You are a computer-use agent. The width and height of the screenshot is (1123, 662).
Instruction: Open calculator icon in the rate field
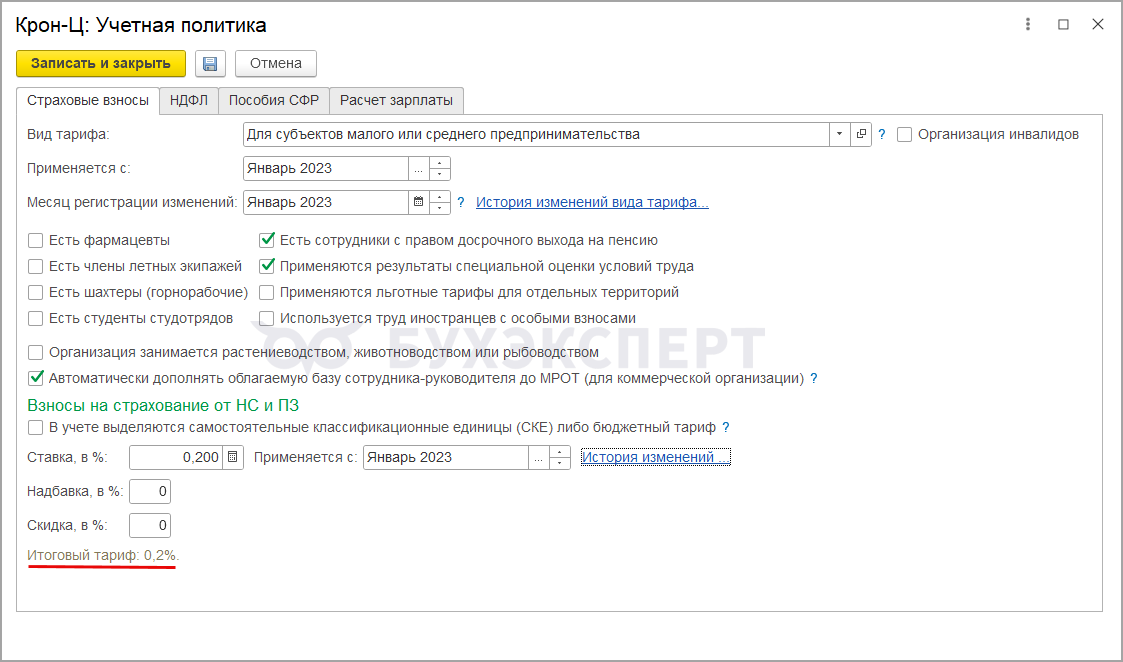pos(233,457)
